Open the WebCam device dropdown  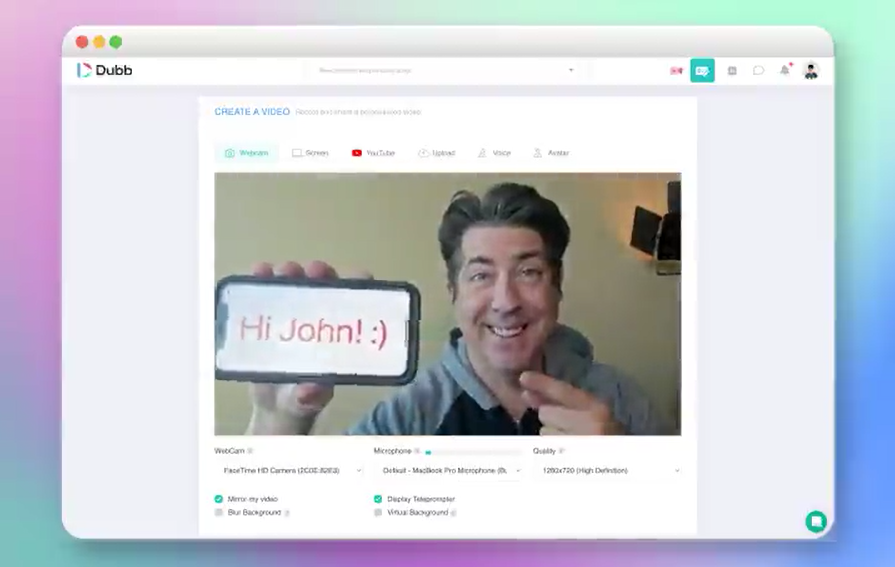(x=291, y=470)
